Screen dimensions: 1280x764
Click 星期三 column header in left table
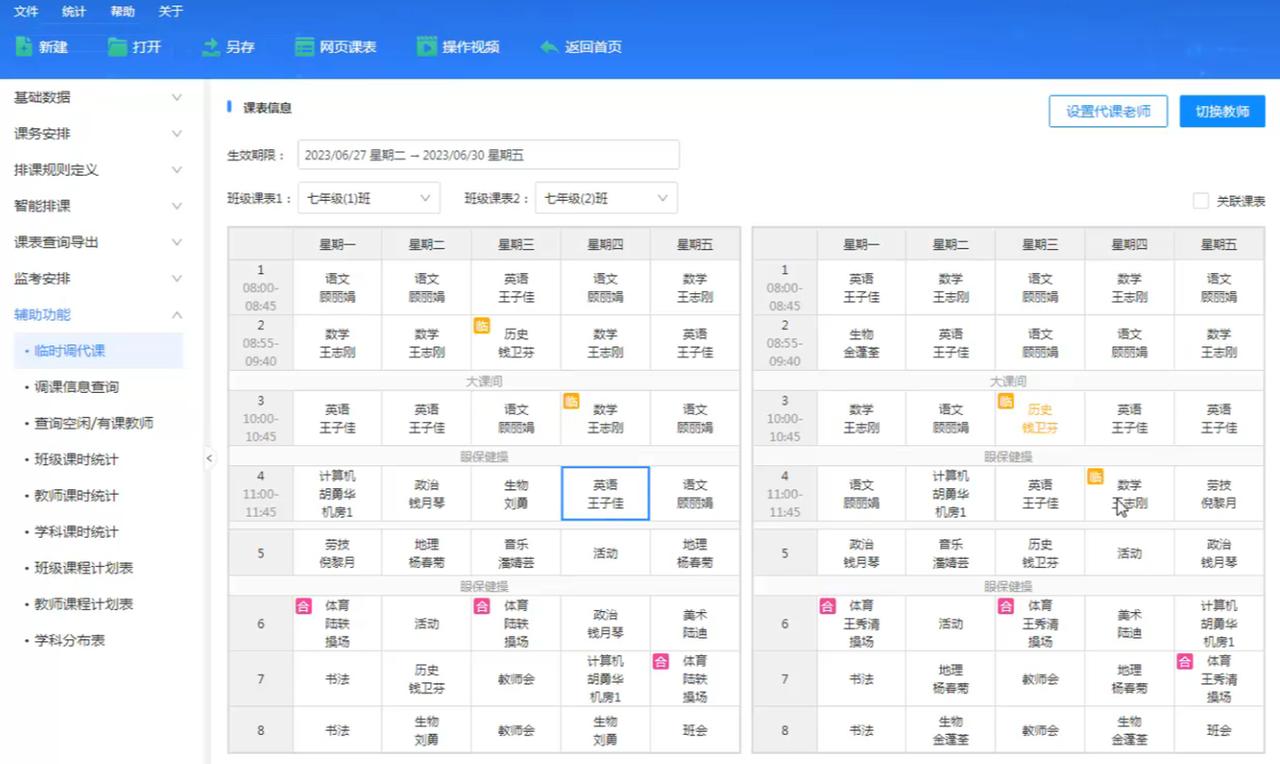pyautogui.click(x=516, y=244)
